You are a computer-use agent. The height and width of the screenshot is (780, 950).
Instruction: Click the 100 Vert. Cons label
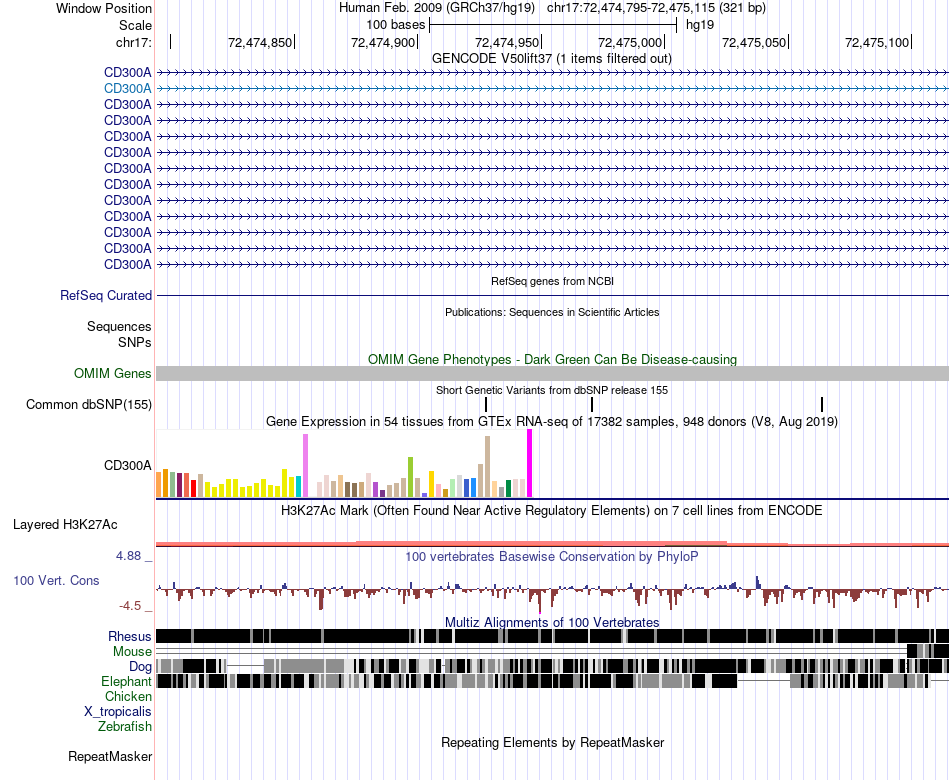coord(56,581)
